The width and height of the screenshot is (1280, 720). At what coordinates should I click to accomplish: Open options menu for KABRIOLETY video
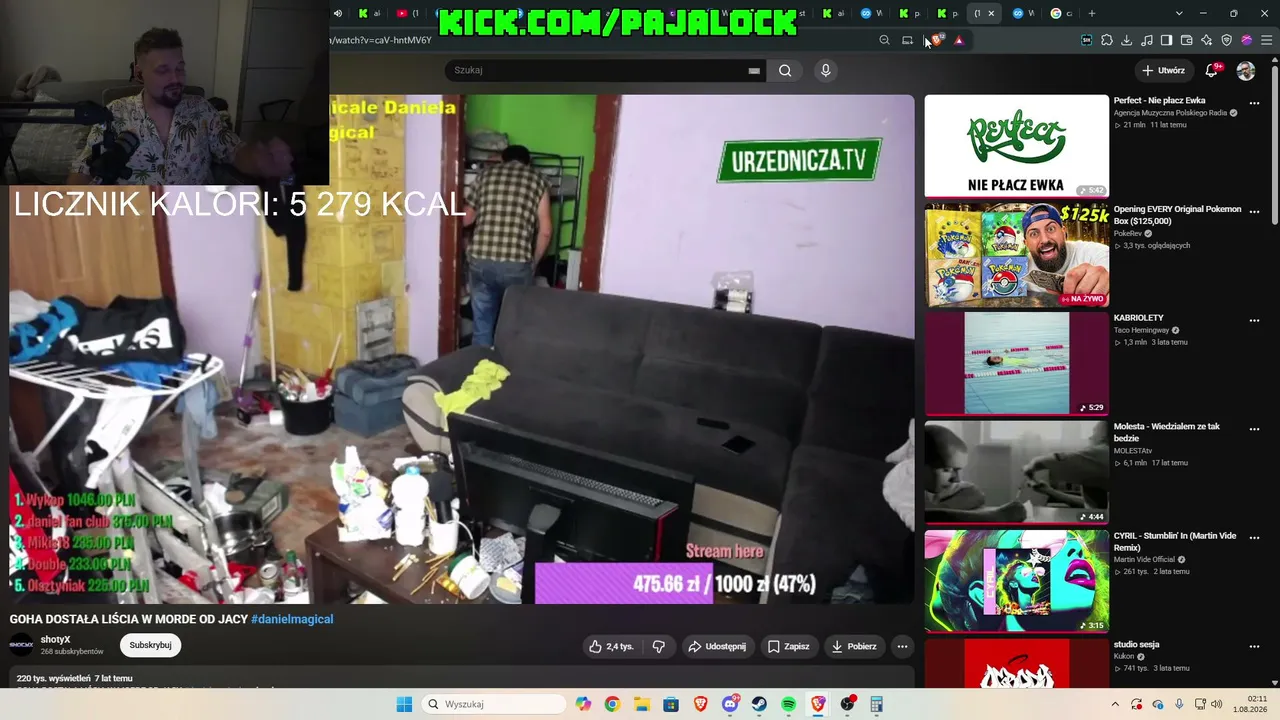coord(1254,321)
